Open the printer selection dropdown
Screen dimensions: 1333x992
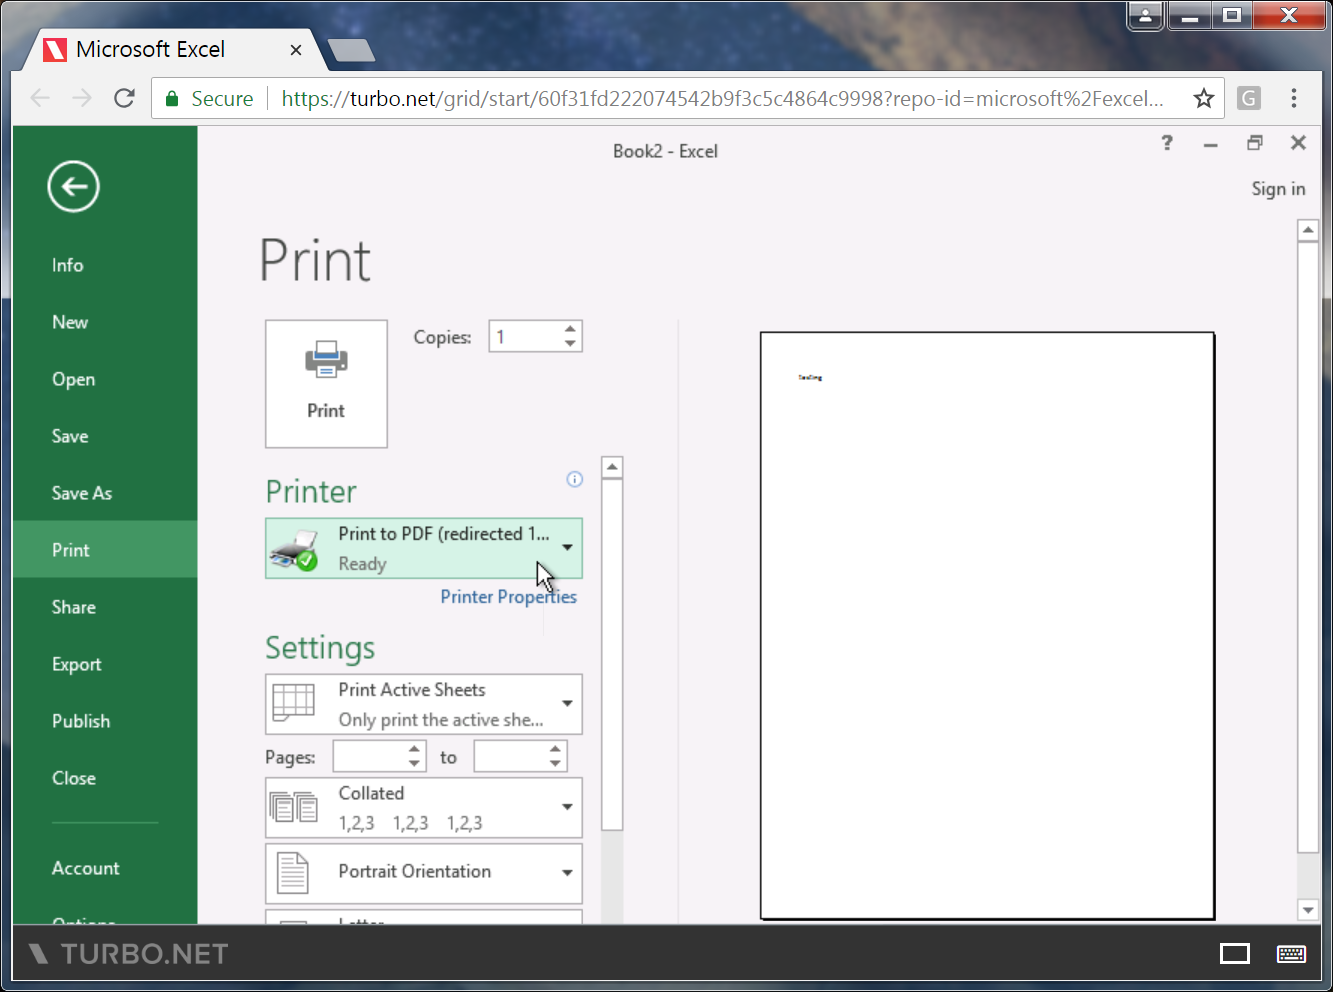(x=567, y=548)
